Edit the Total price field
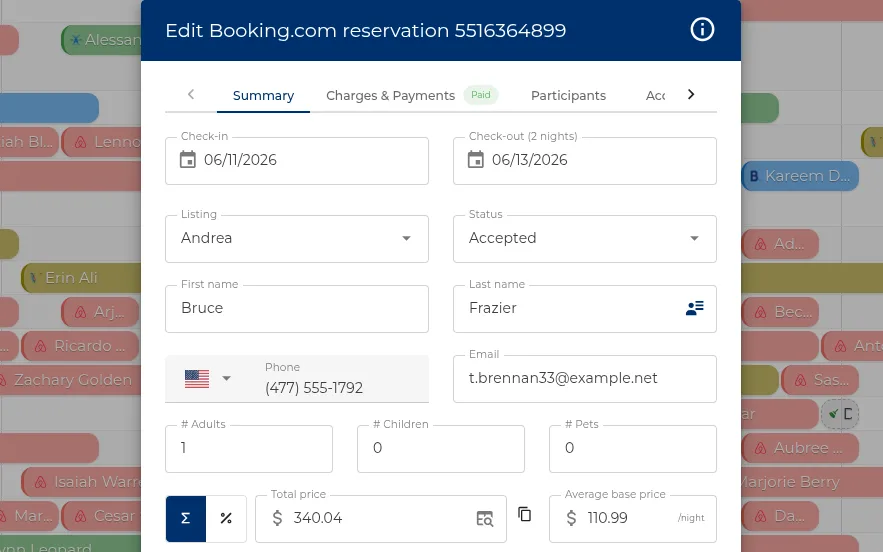883x552 pixels. pos(381,519)
